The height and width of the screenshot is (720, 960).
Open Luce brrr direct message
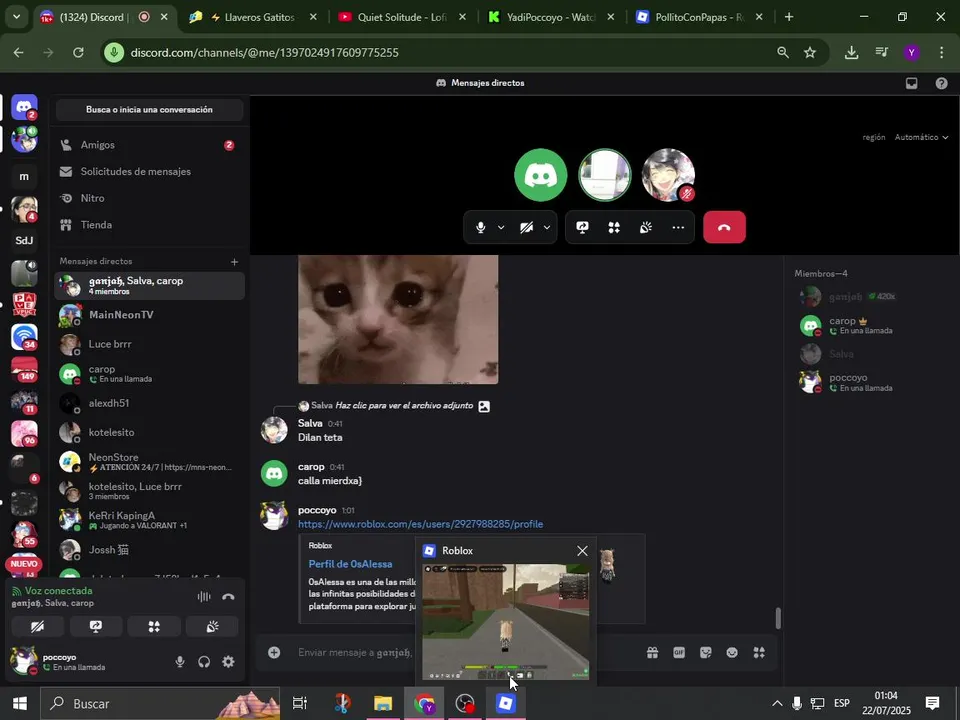coord(149,344)
